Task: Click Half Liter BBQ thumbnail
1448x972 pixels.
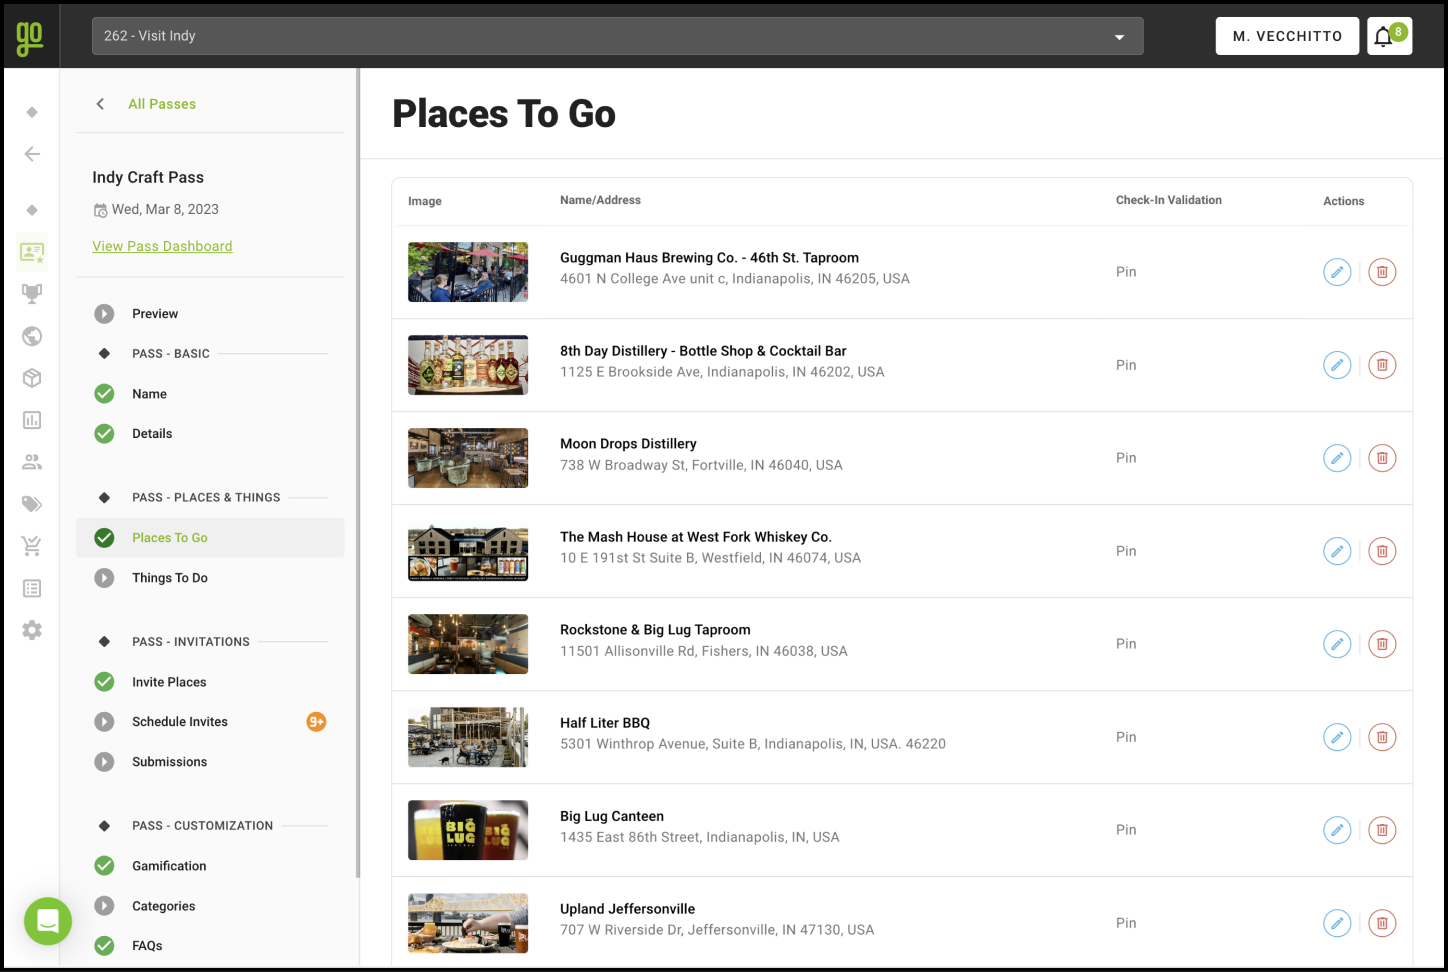Action: [x=468, y=737]
